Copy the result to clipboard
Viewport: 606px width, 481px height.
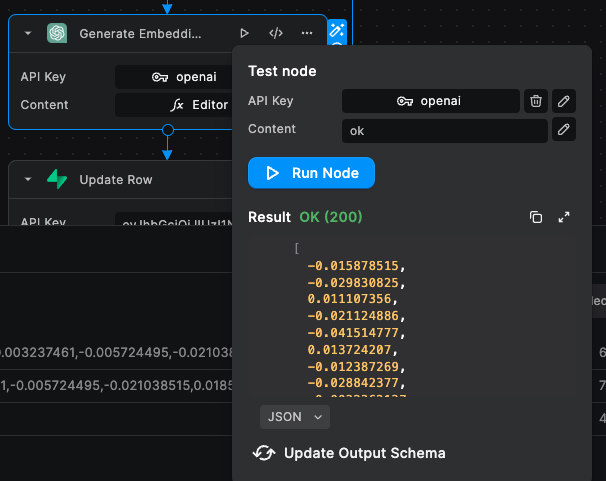click(536, 217)
